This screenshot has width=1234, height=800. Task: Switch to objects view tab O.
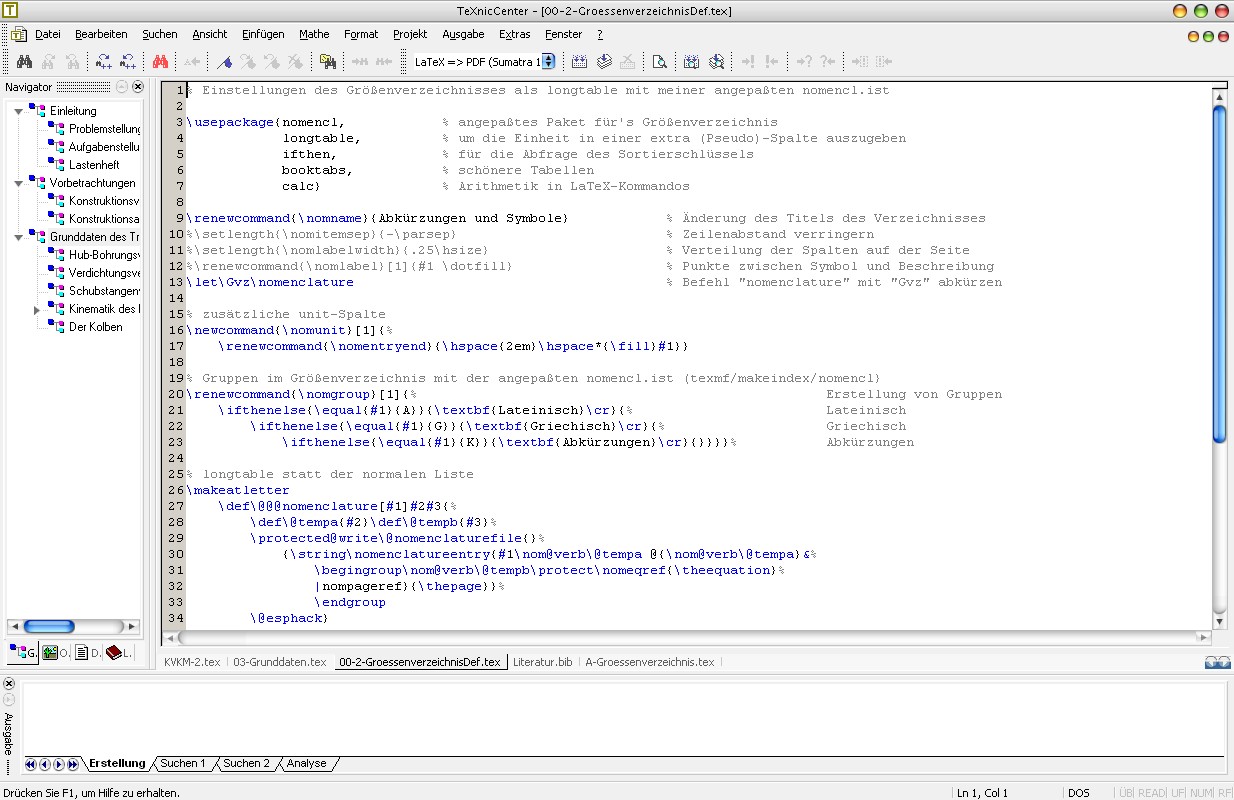click(x=56, y=653)
